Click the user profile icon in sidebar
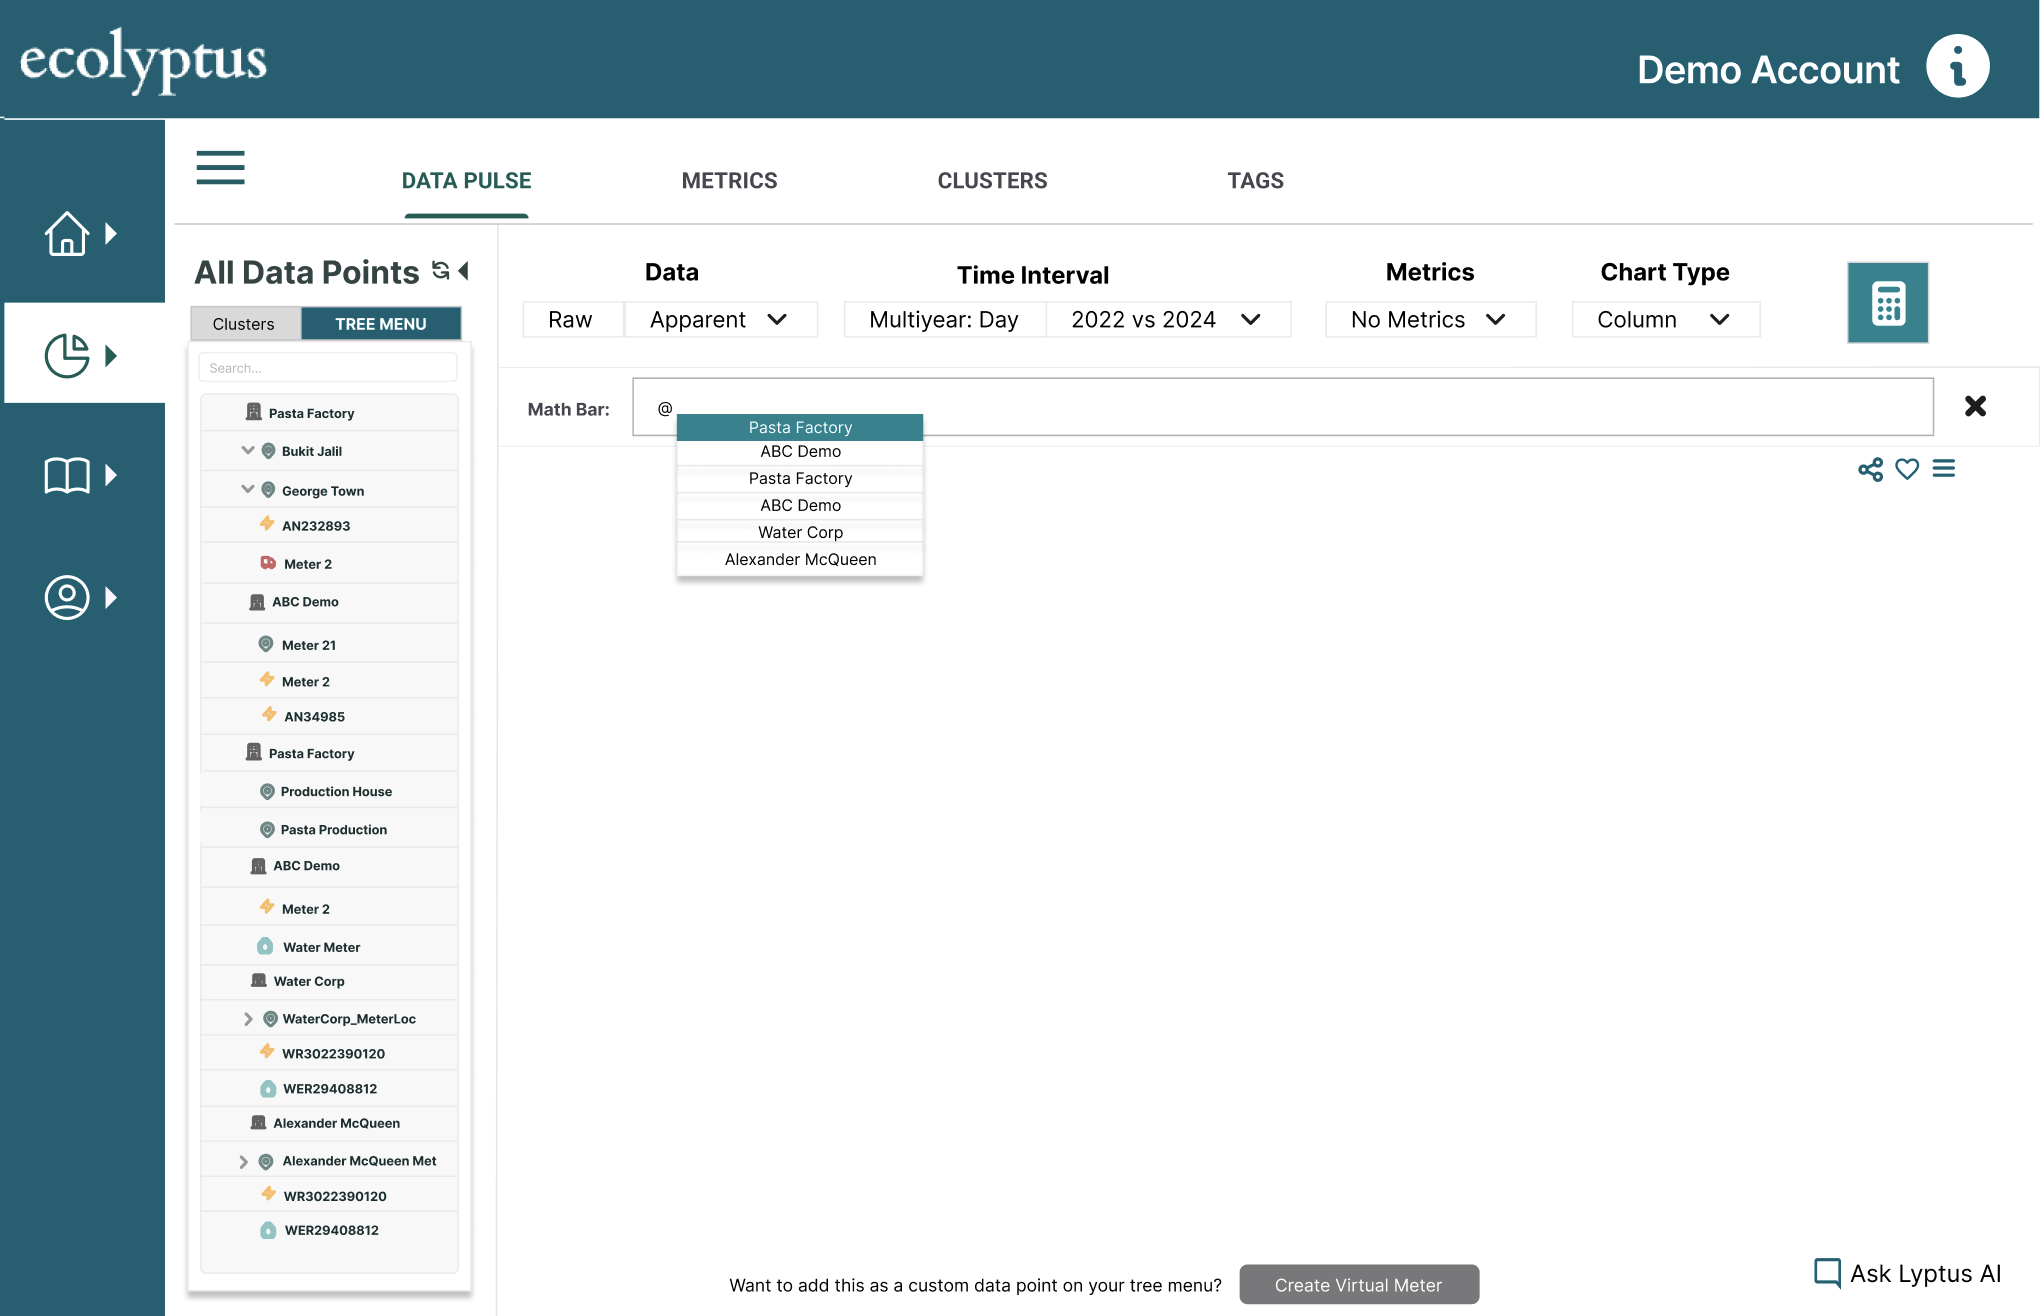This screenshot has height=1316, width=2040. point(67,597)
